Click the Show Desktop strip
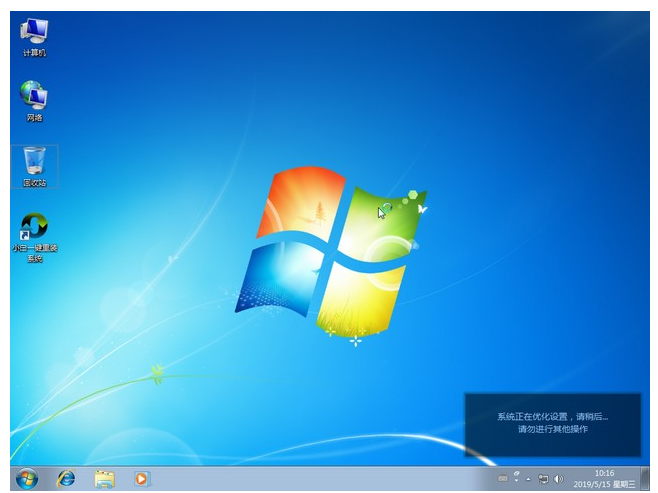The width and height of the screenshot is (658, 493). 645,479
